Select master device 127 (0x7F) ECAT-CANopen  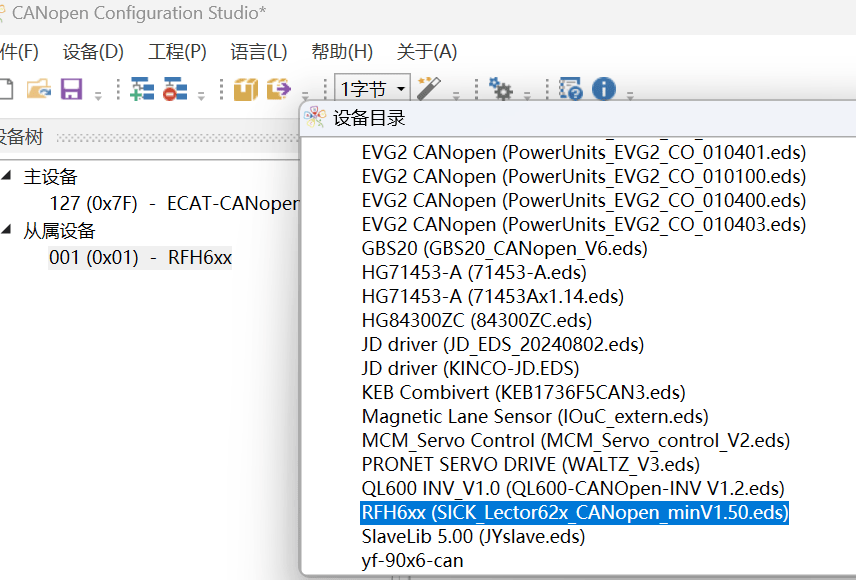coord(174,203)
